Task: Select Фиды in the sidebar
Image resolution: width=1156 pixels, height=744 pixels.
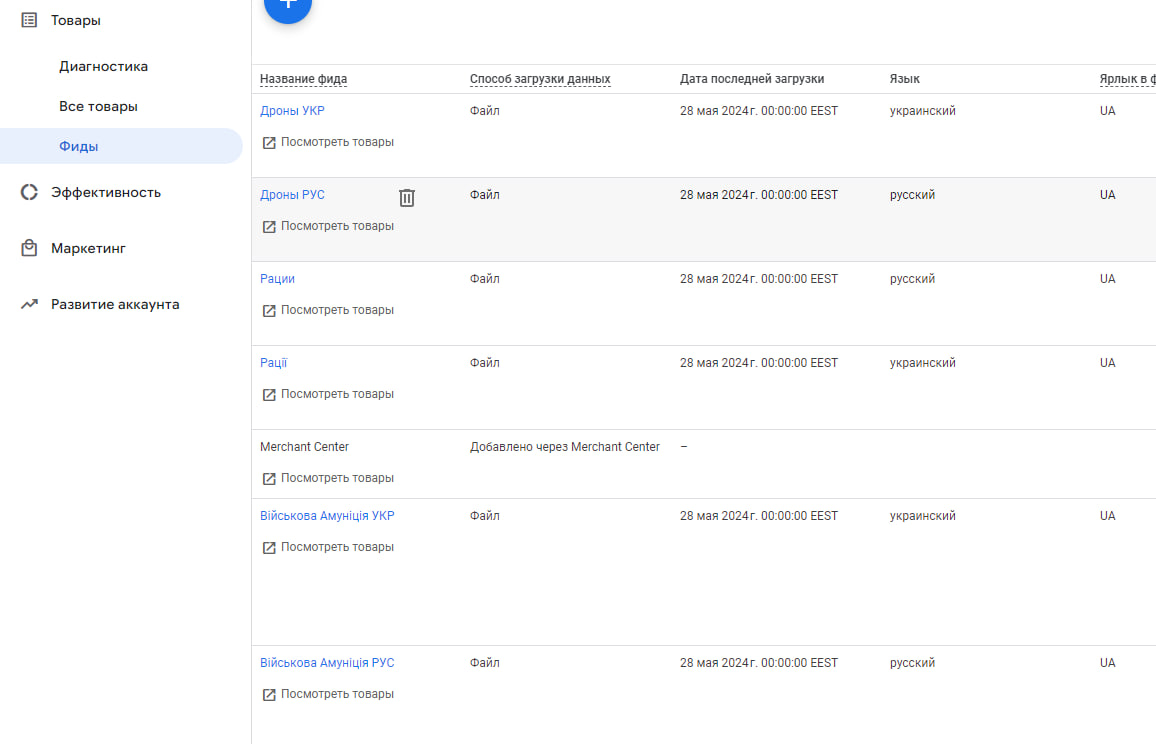Action: tap(78, 146)
